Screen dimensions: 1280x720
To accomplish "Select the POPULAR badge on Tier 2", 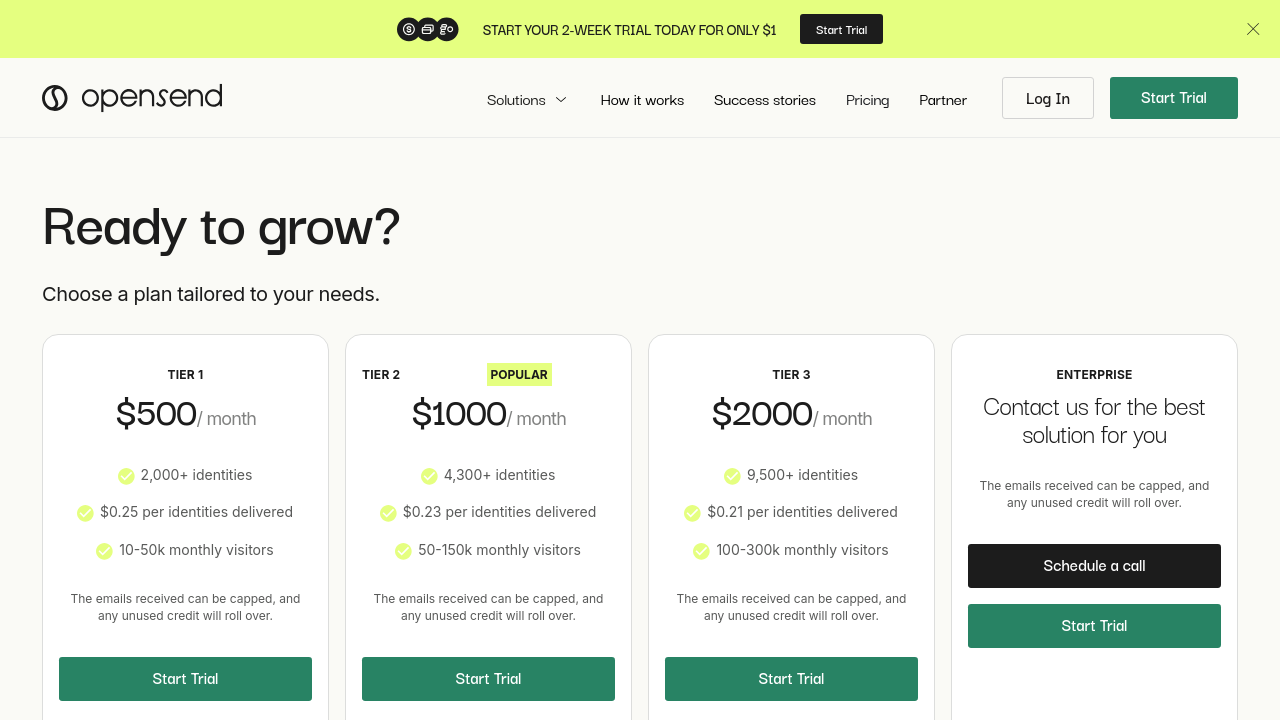I will [x=519, y=375].
